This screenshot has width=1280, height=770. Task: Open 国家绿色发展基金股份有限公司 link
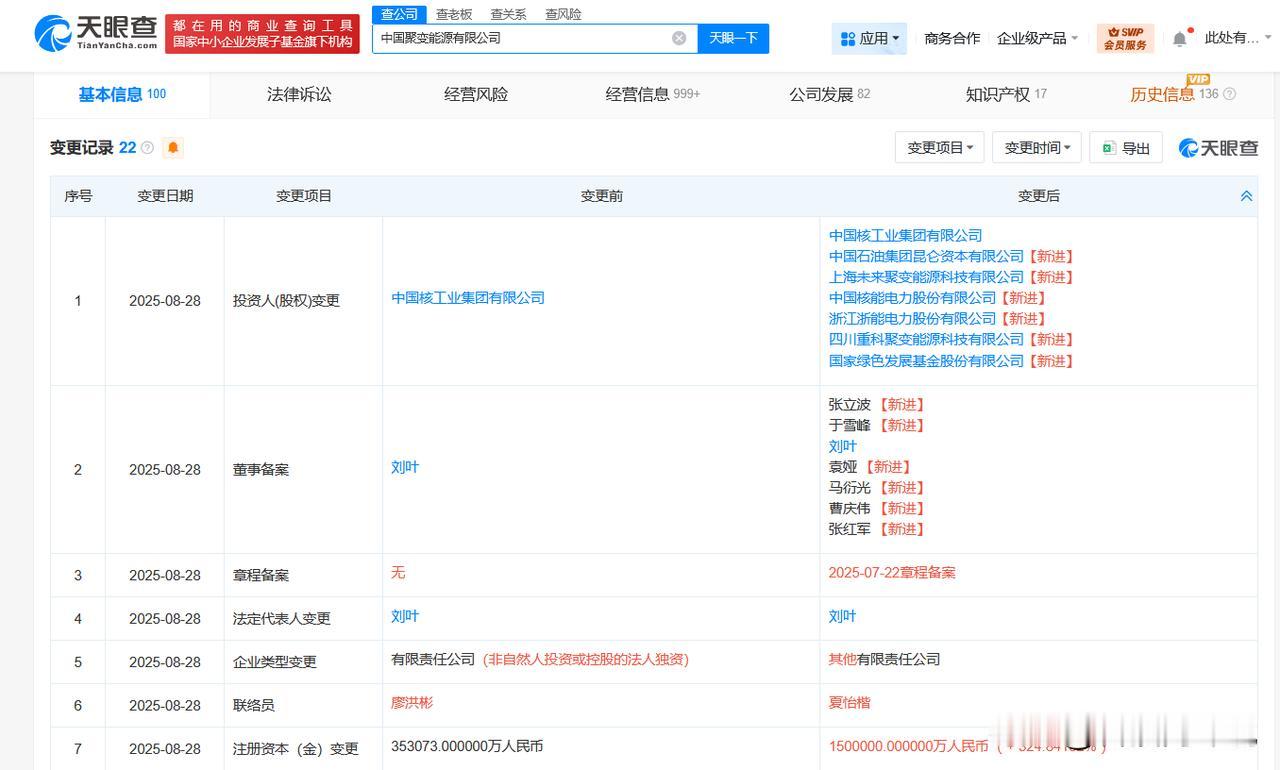click(927, 361)
